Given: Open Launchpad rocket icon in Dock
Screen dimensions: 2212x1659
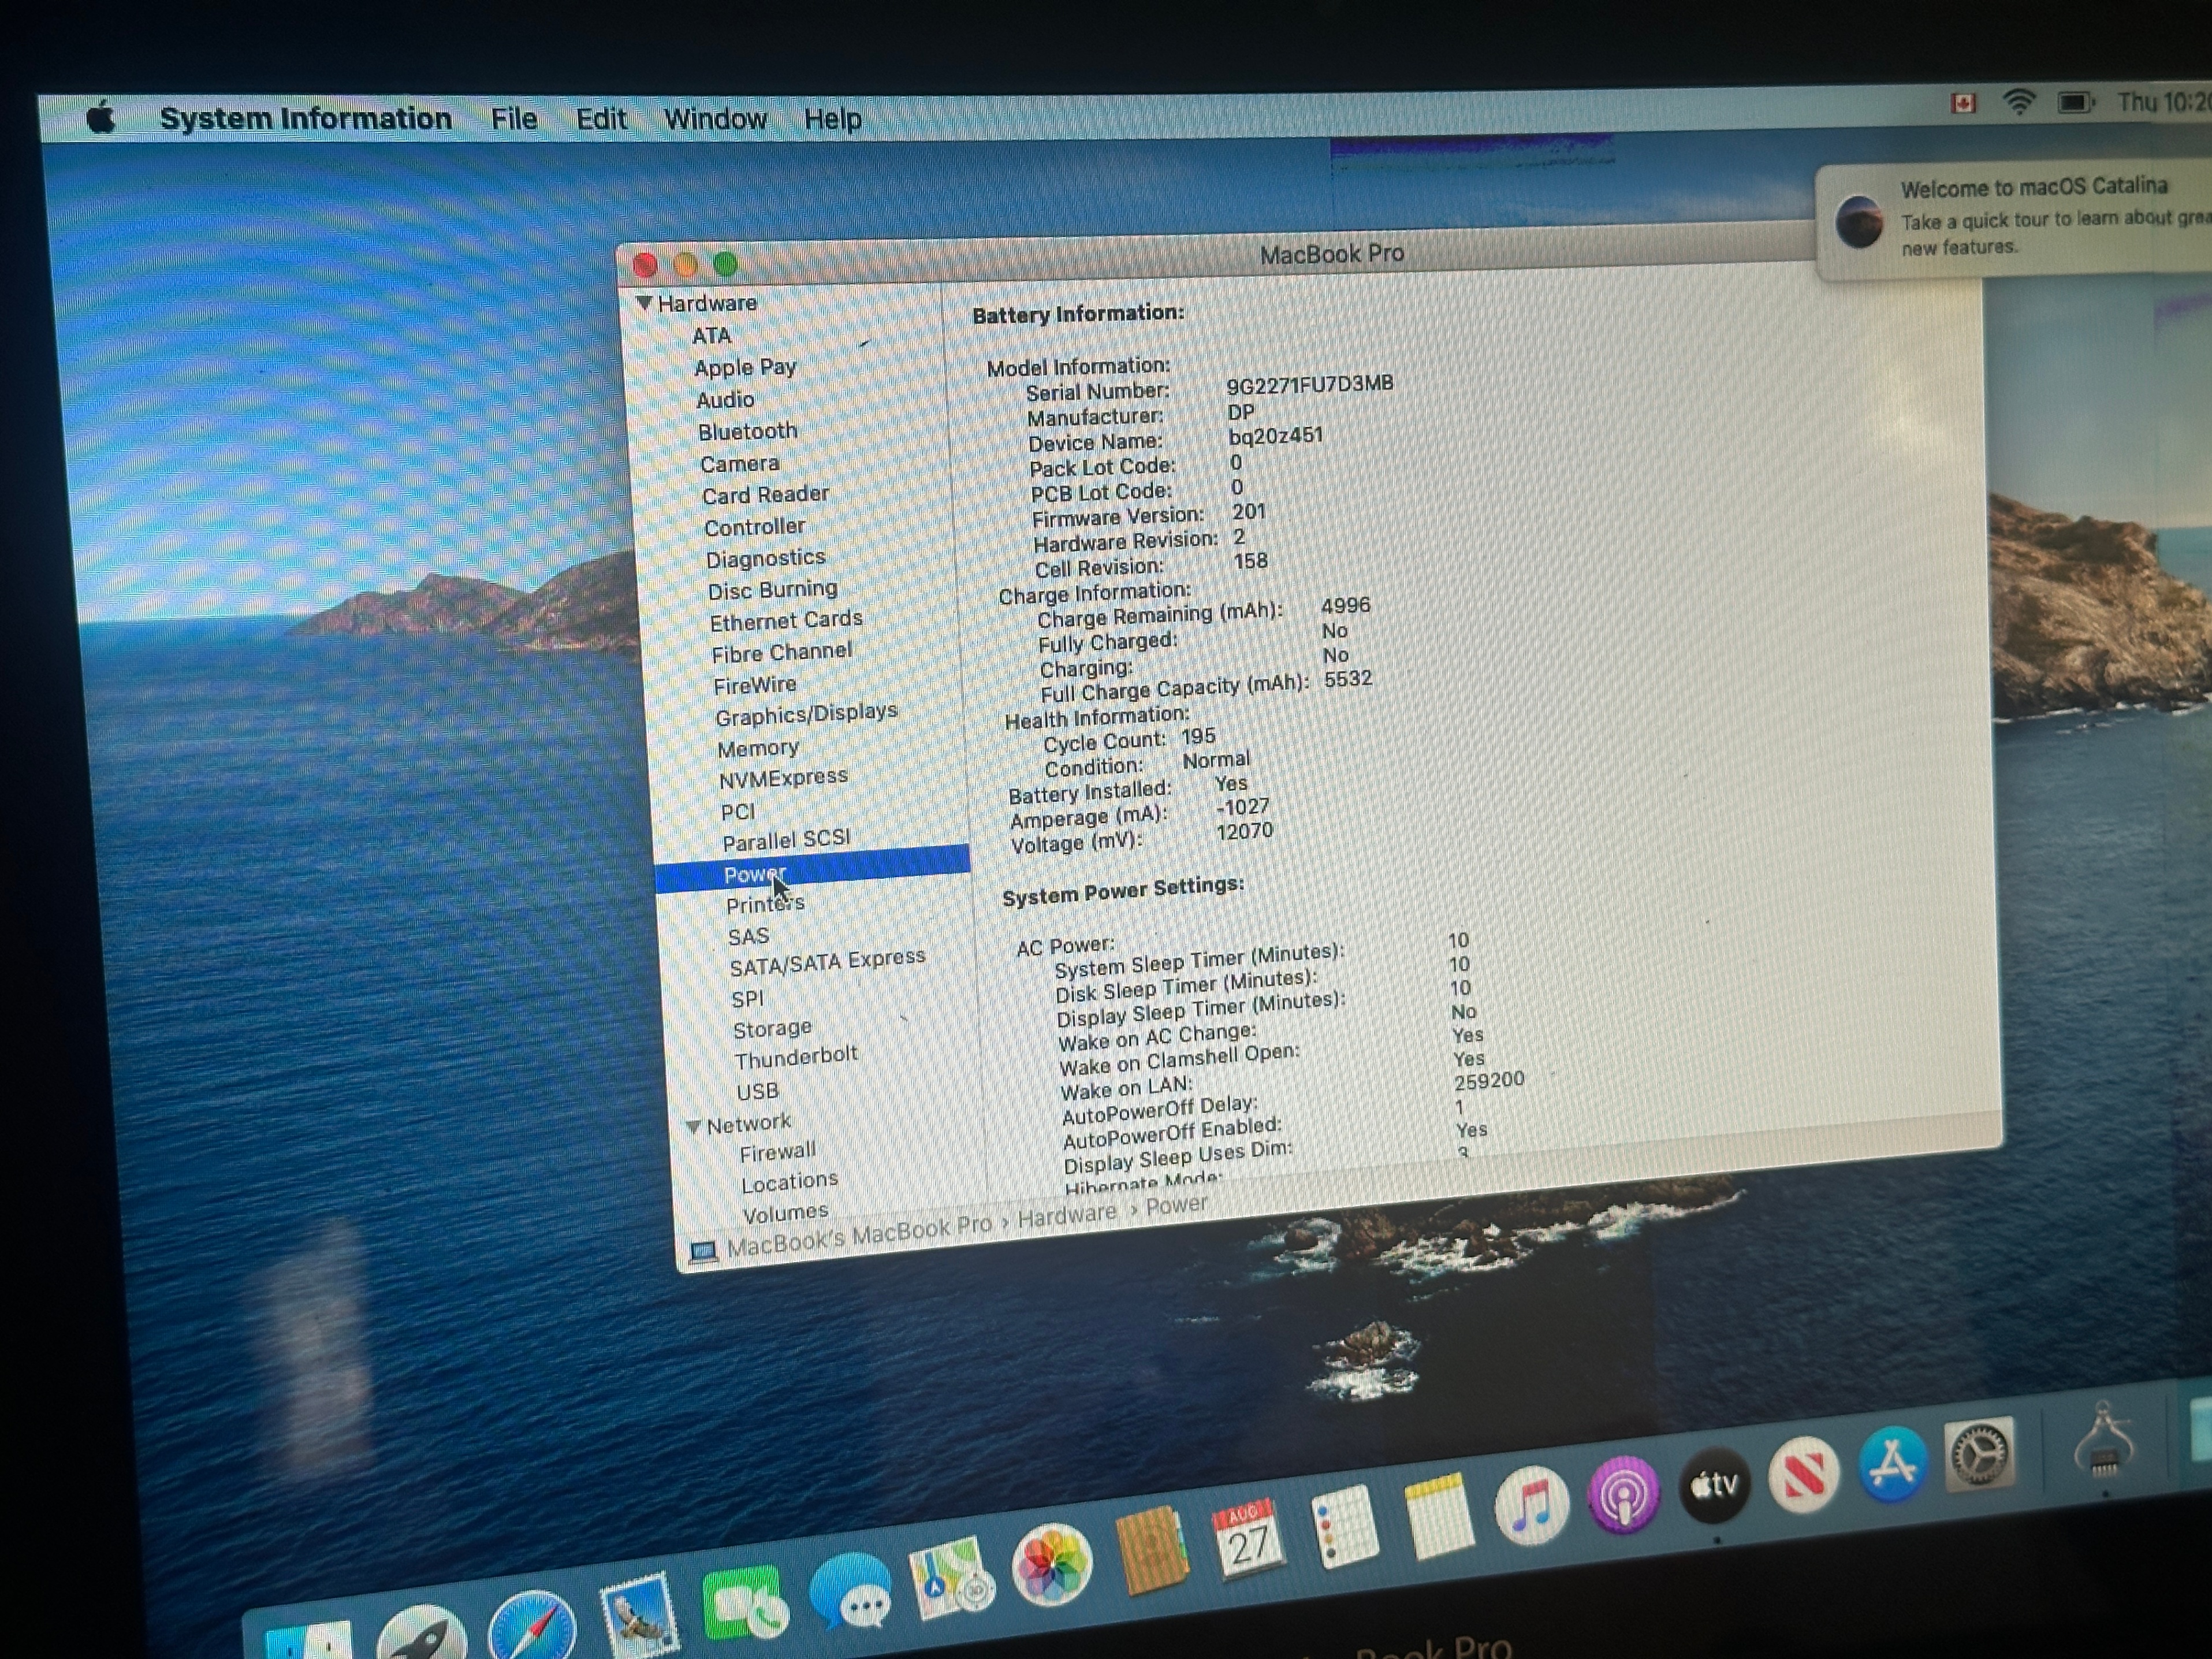Looking at the screenshot, I should 423,1635.
